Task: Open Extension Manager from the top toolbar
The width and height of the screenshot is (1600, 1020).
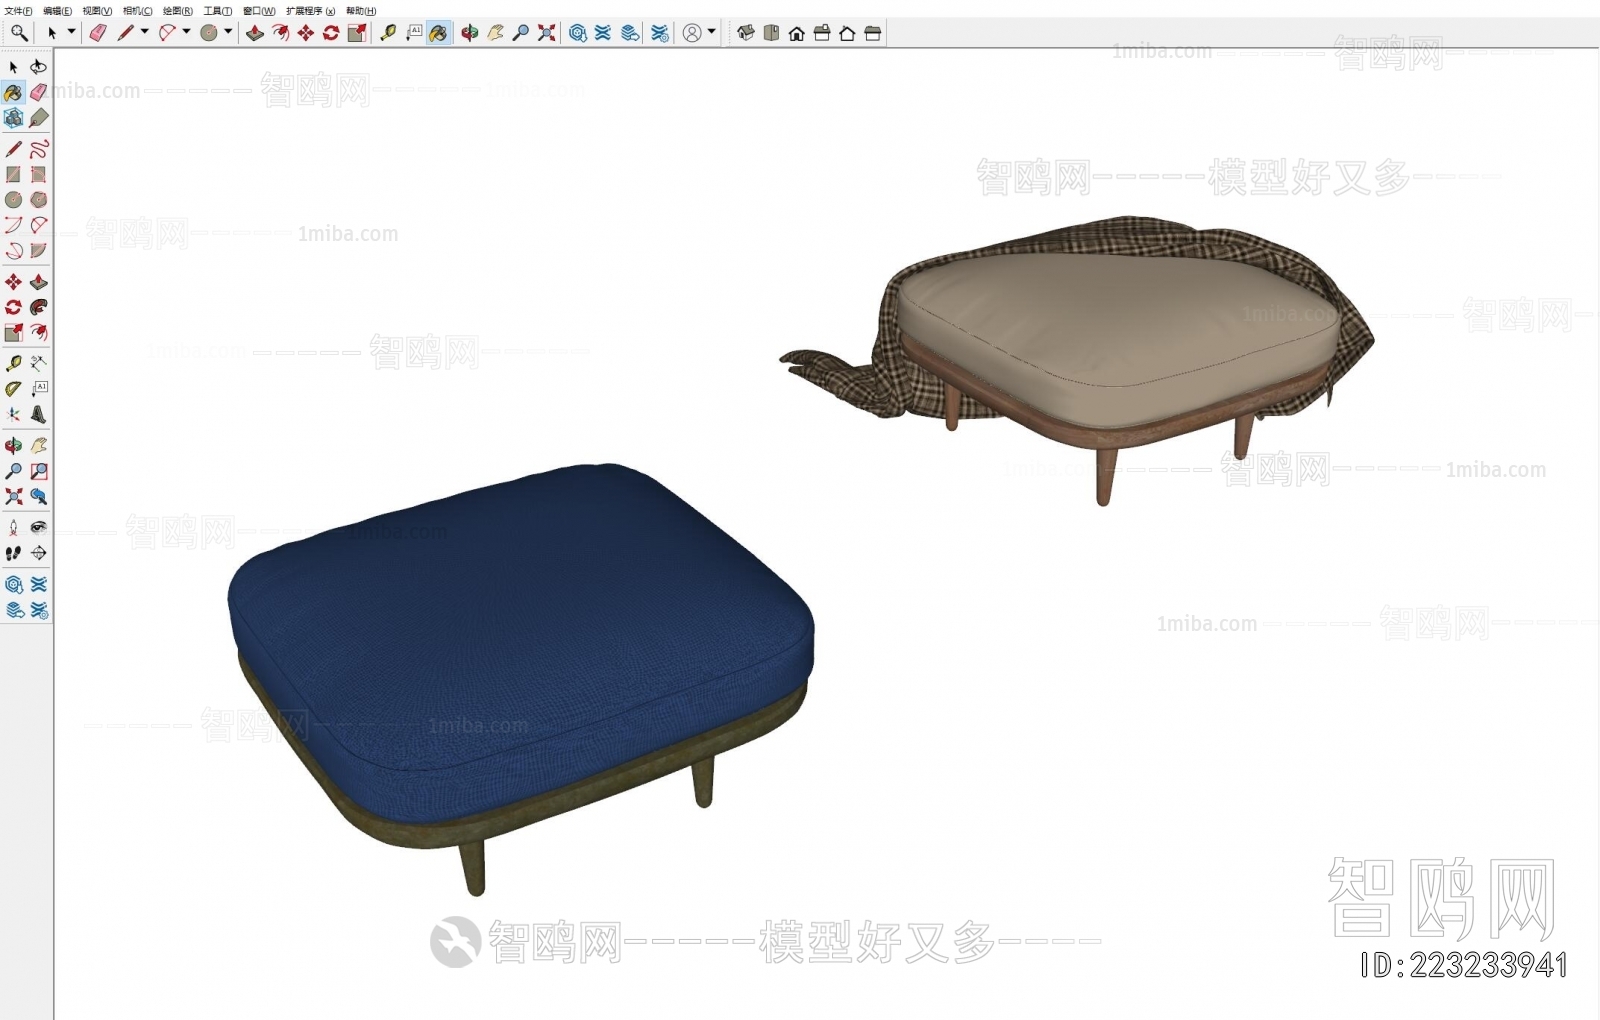Action: pyautogui.click(x=660, y=33)
